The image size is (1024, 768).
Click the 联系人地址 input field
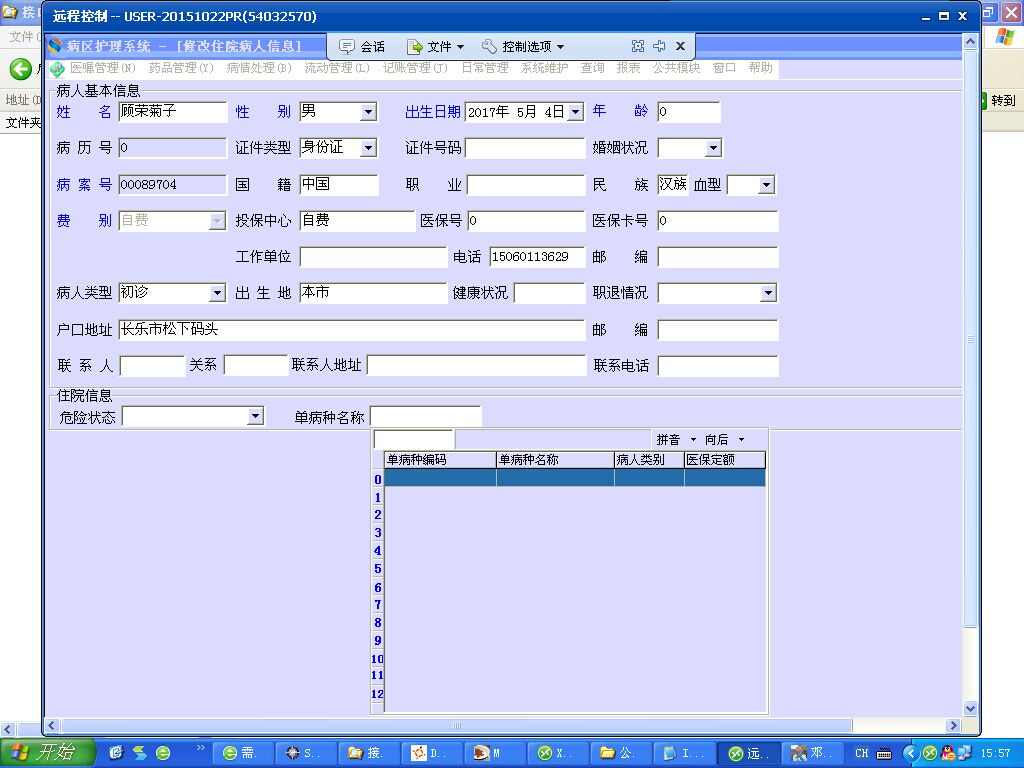click(x=476, y=366)
